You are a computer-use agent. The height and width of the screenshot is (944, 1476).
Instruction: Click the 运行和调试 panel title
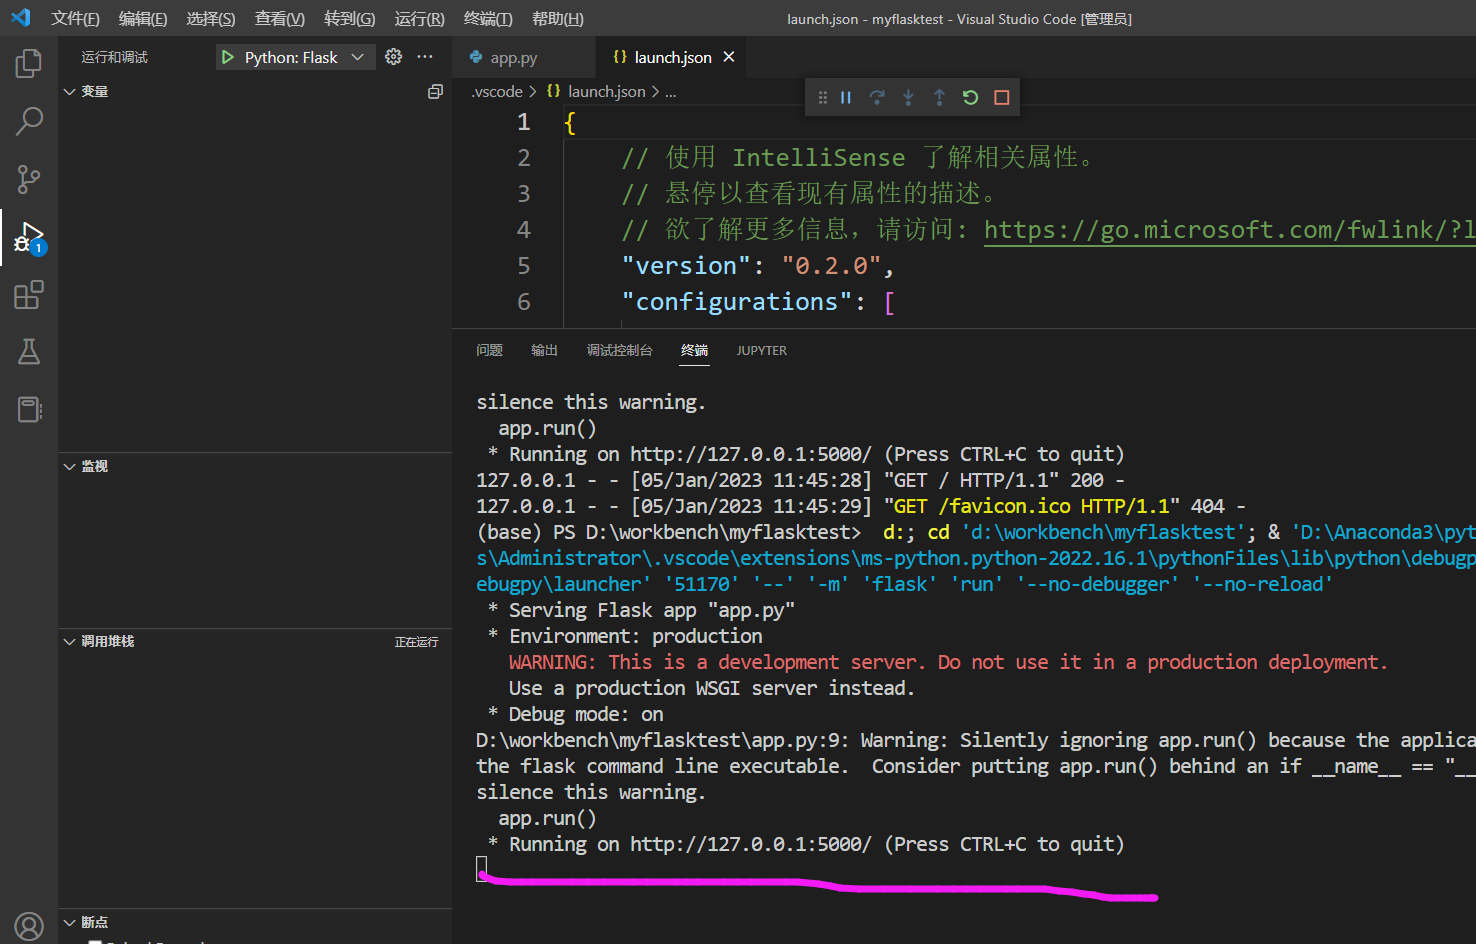[114, 58]
